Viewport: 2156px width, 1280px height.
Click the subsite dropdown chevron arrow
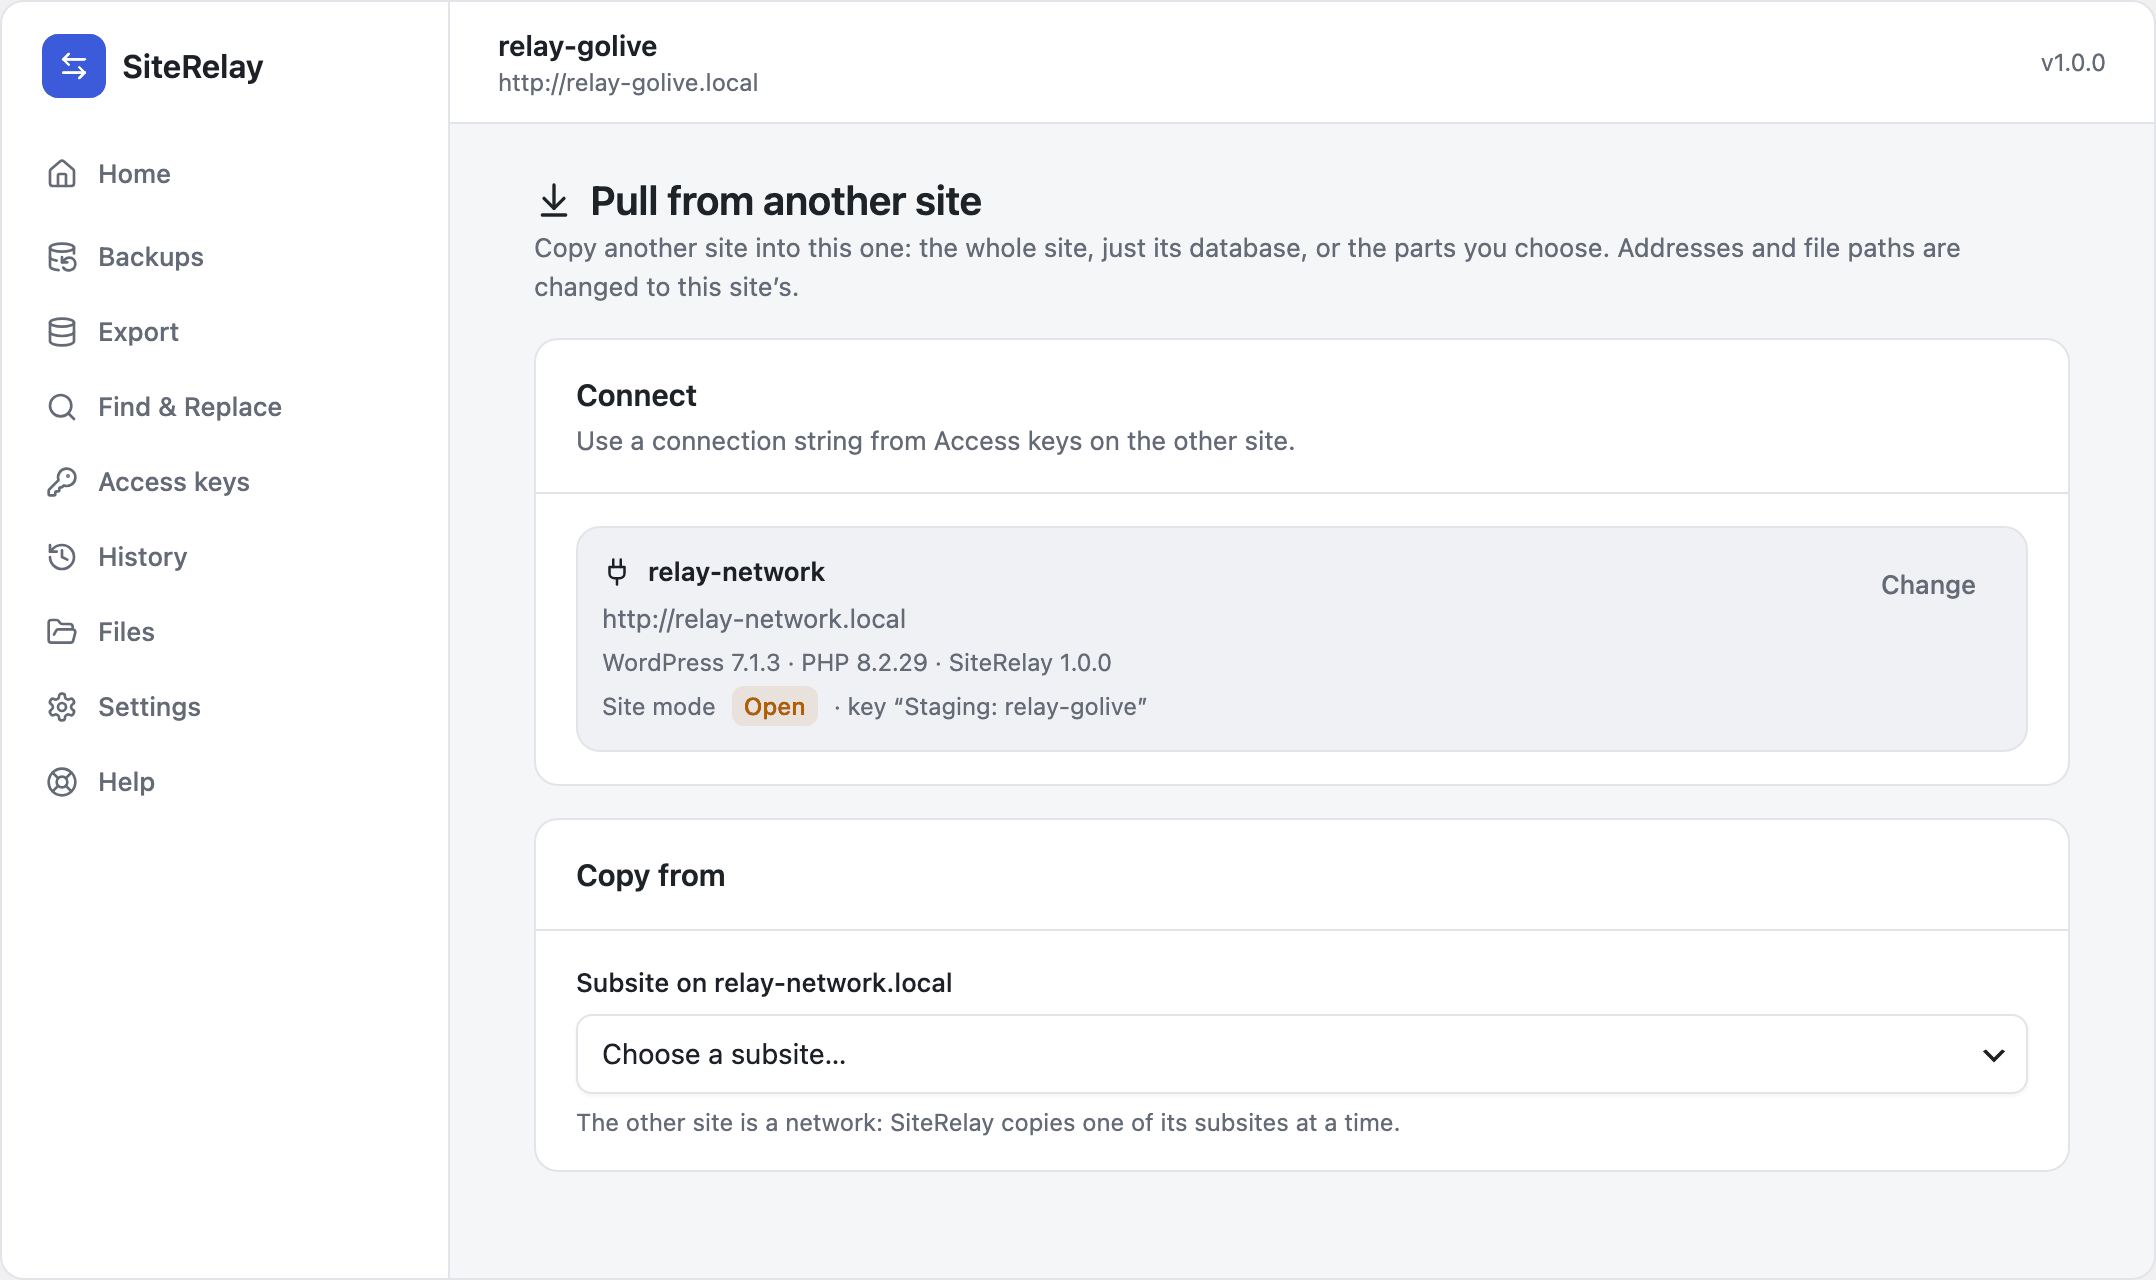[1994, 1055]
